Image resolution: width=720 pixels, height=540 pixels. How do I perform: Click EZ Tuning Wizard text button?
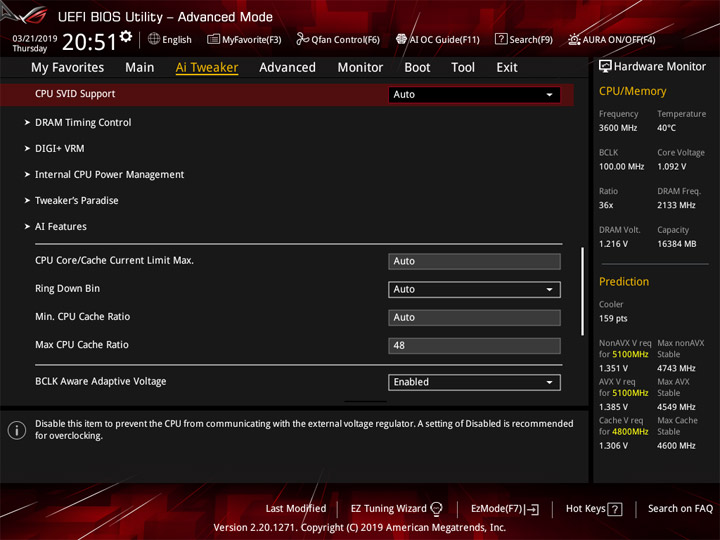(x=388, y=508)
